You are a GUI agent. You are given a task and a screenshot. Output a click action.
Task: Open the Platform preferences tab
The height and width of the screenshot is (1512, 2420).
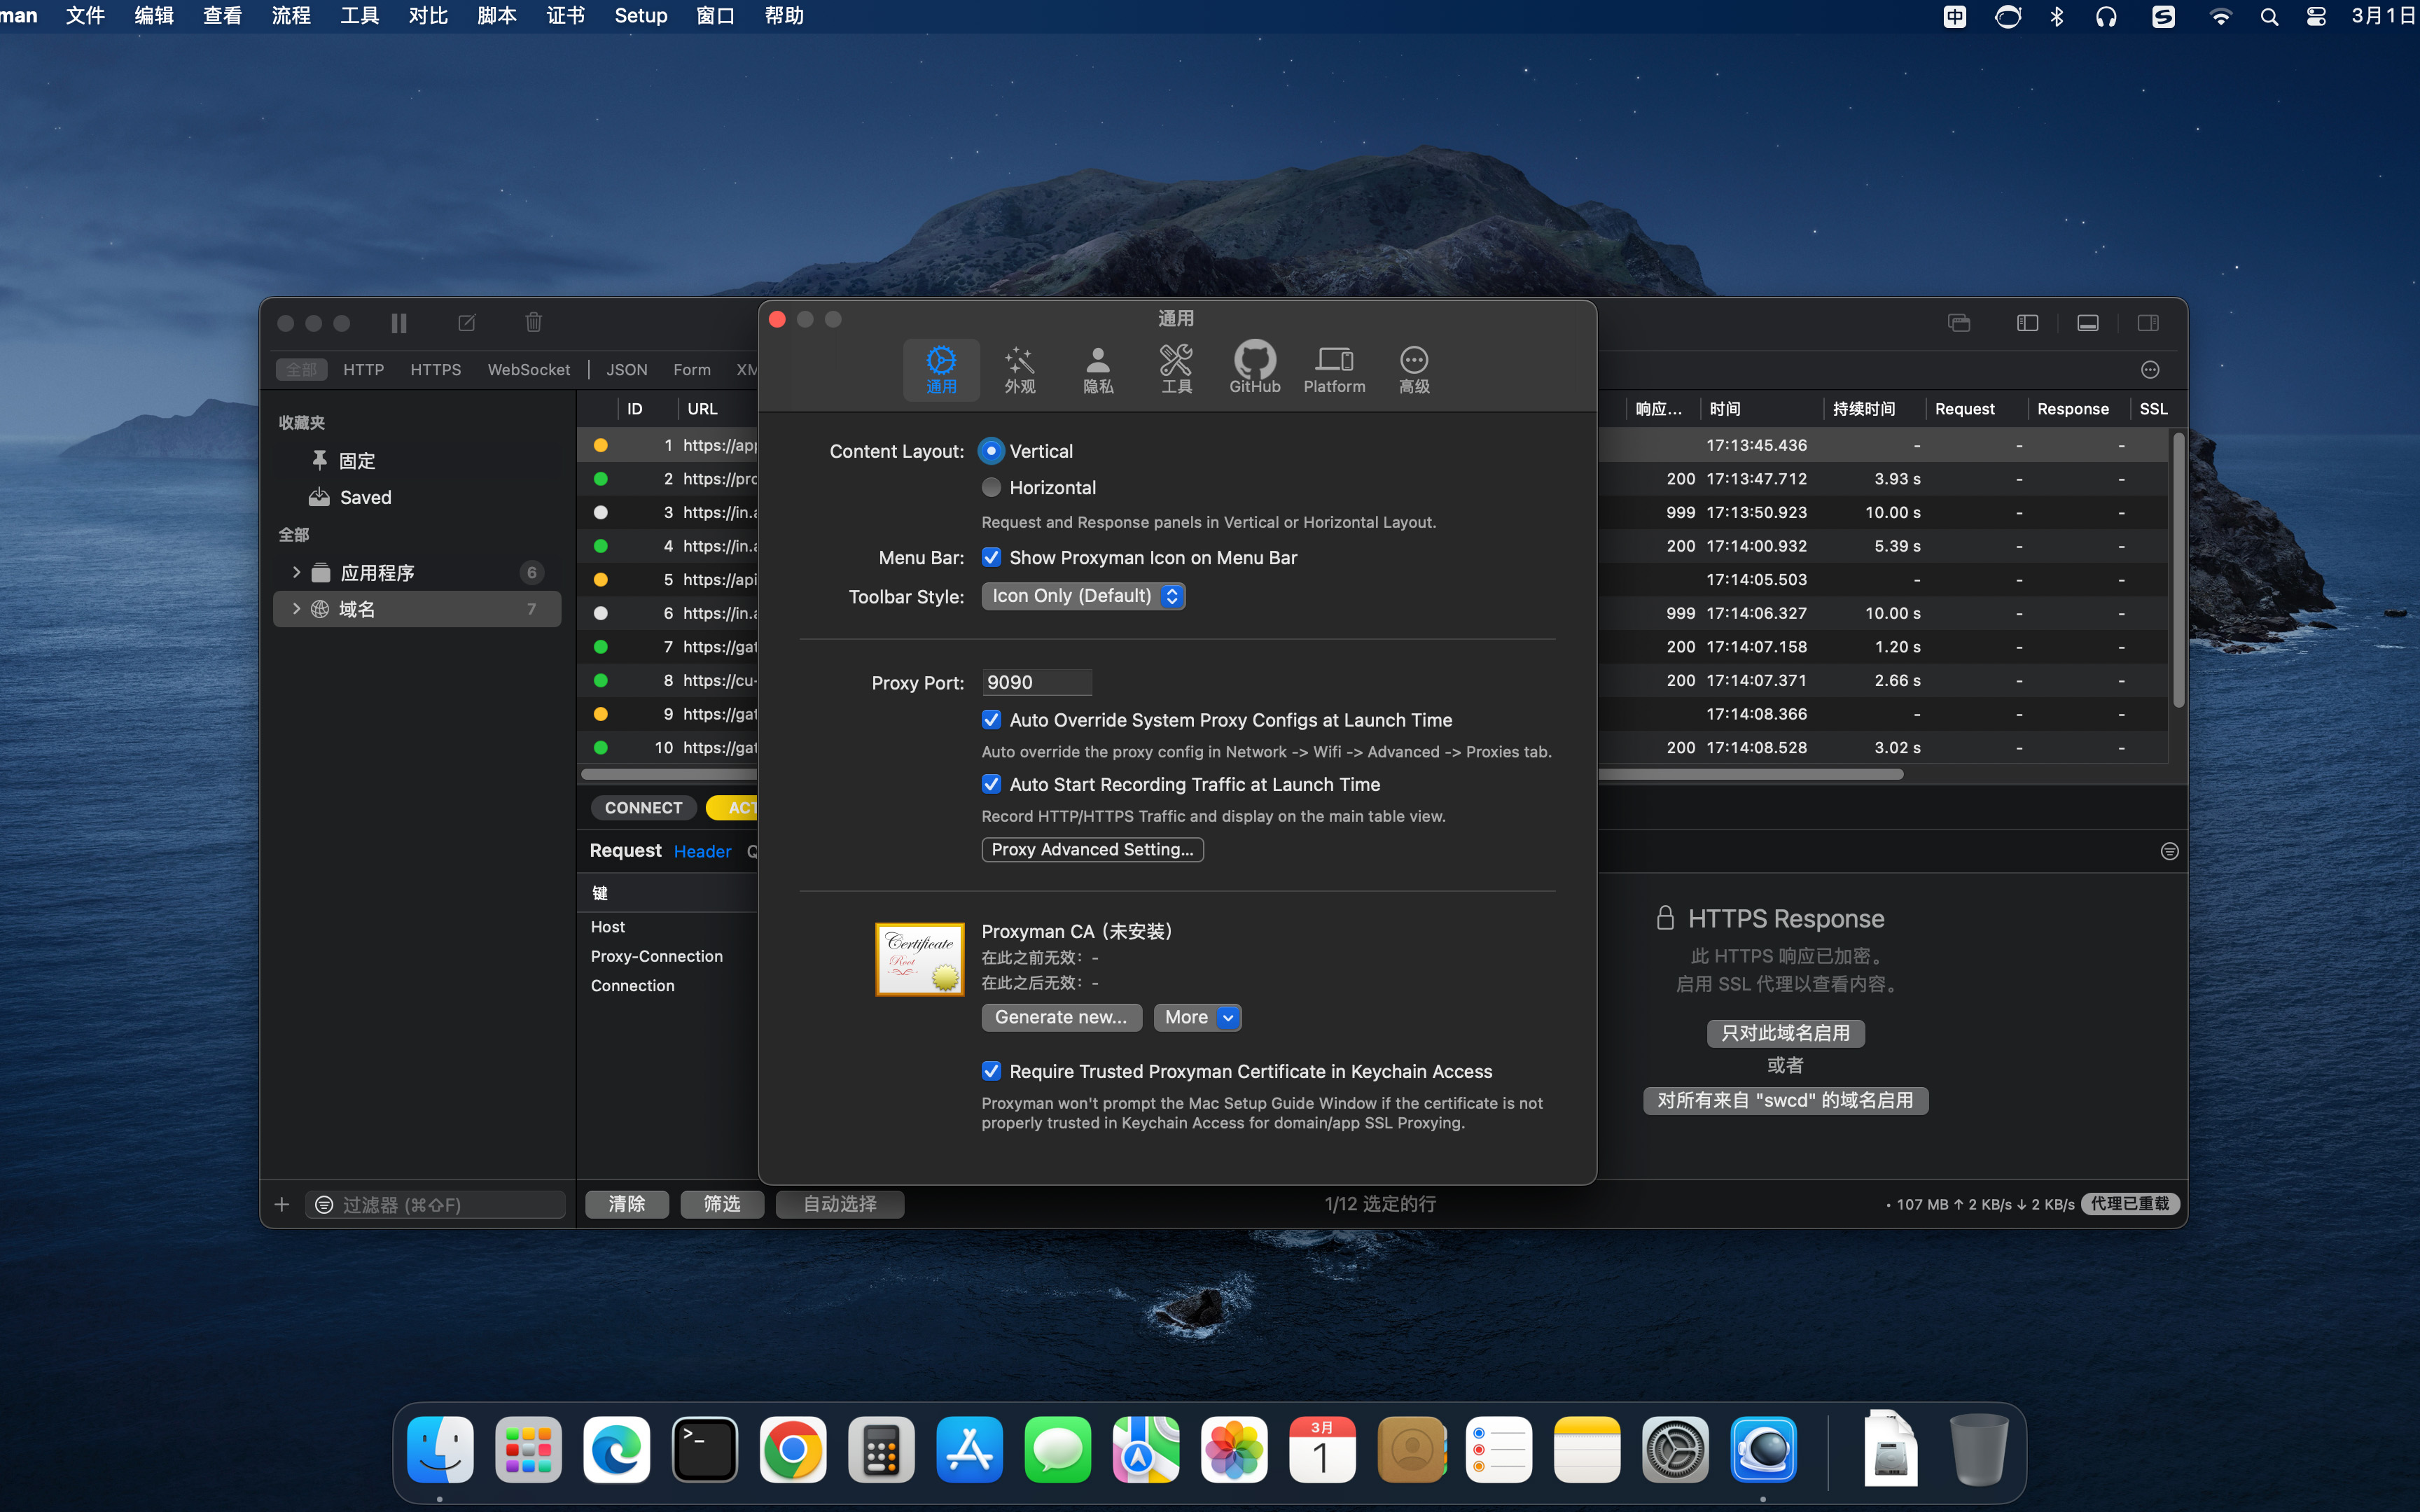point(1334,370)
